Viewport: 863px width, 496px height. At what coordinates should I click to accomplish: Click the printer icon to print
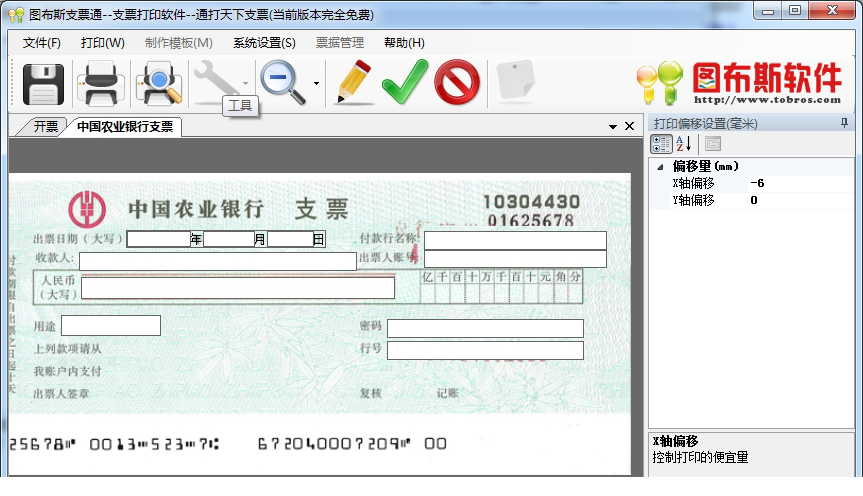pyautogui.click(x=101, y=84)
